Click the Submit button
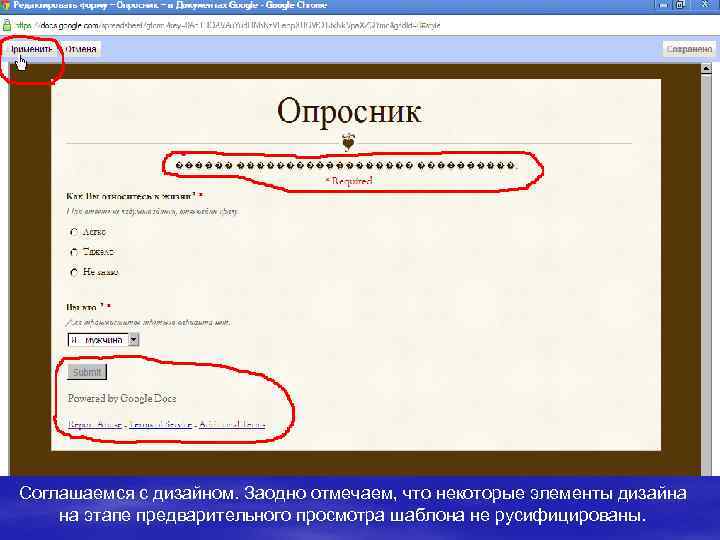 click(87, 372)
